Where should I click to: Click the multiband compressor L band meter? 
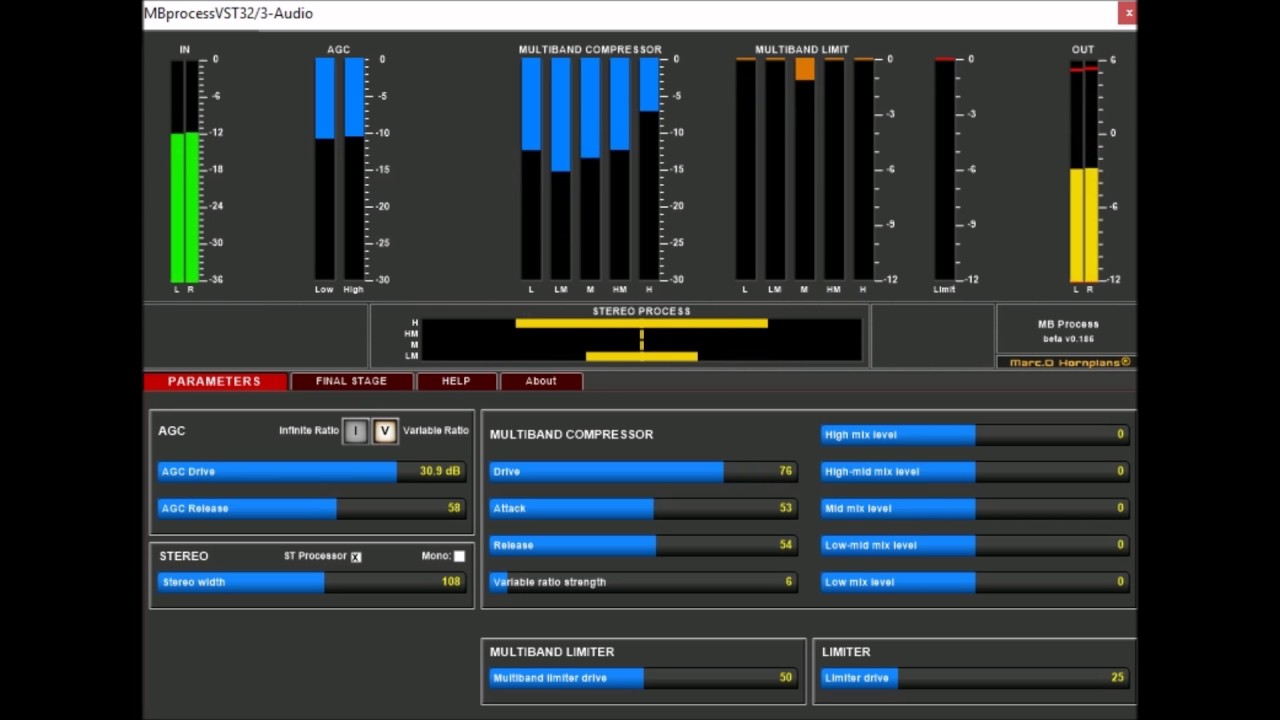click(x=531, y=169)
